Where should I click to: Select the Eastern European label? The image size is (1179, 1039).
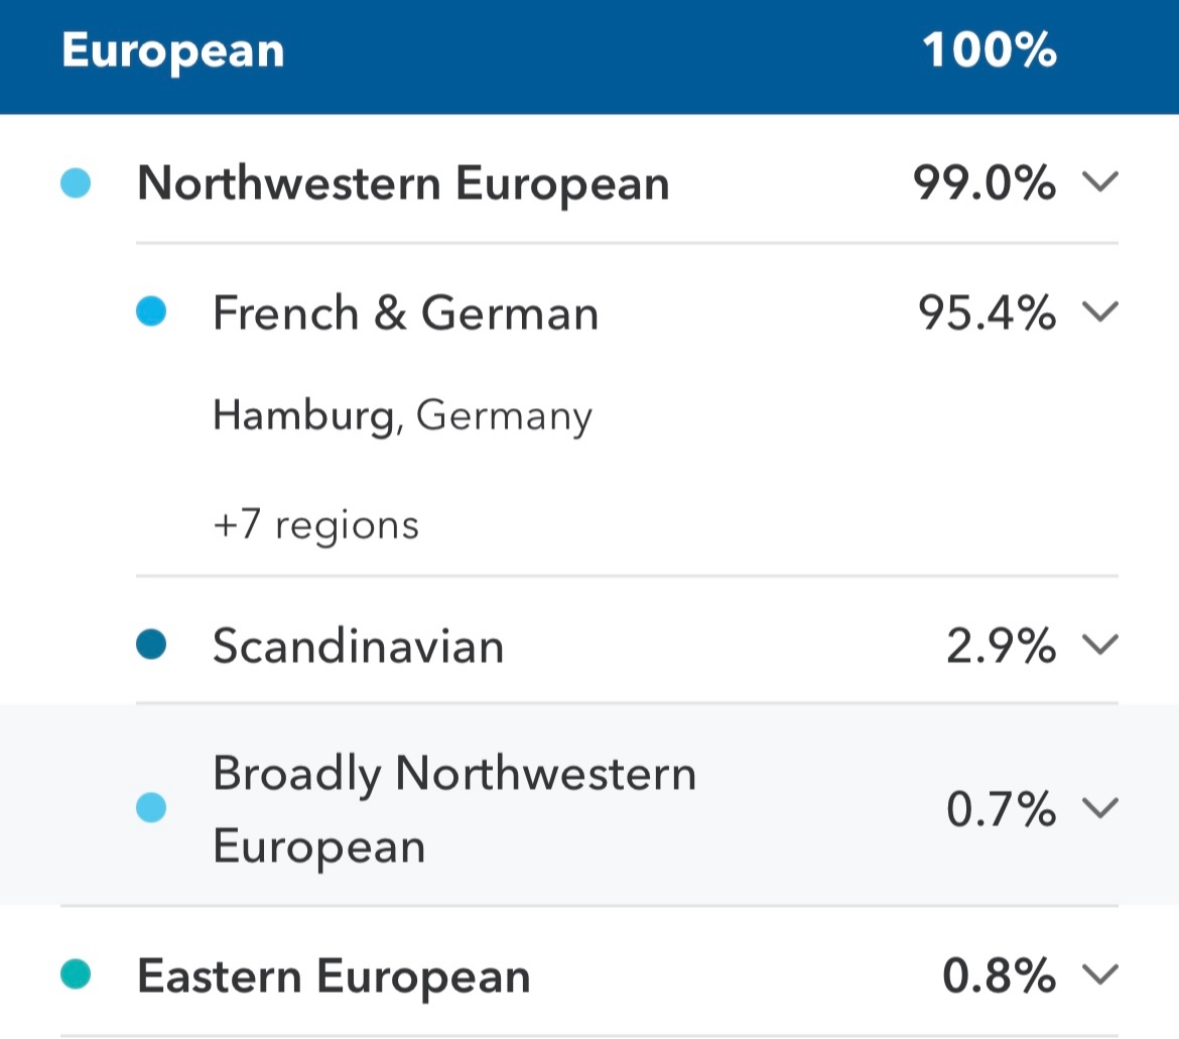pyautogui.click(x=333, y=976)
